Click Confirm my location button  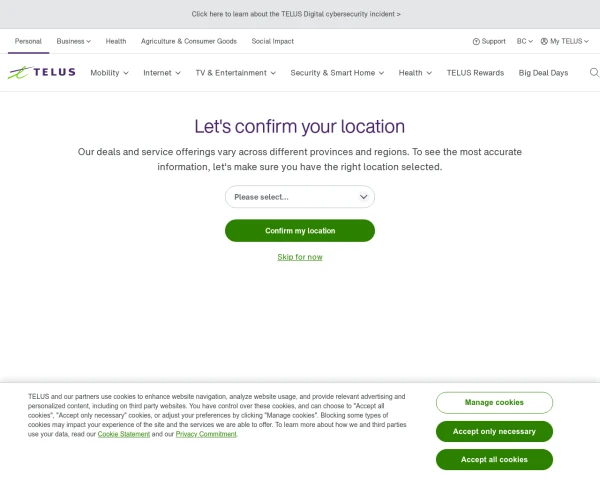point(300,231)
